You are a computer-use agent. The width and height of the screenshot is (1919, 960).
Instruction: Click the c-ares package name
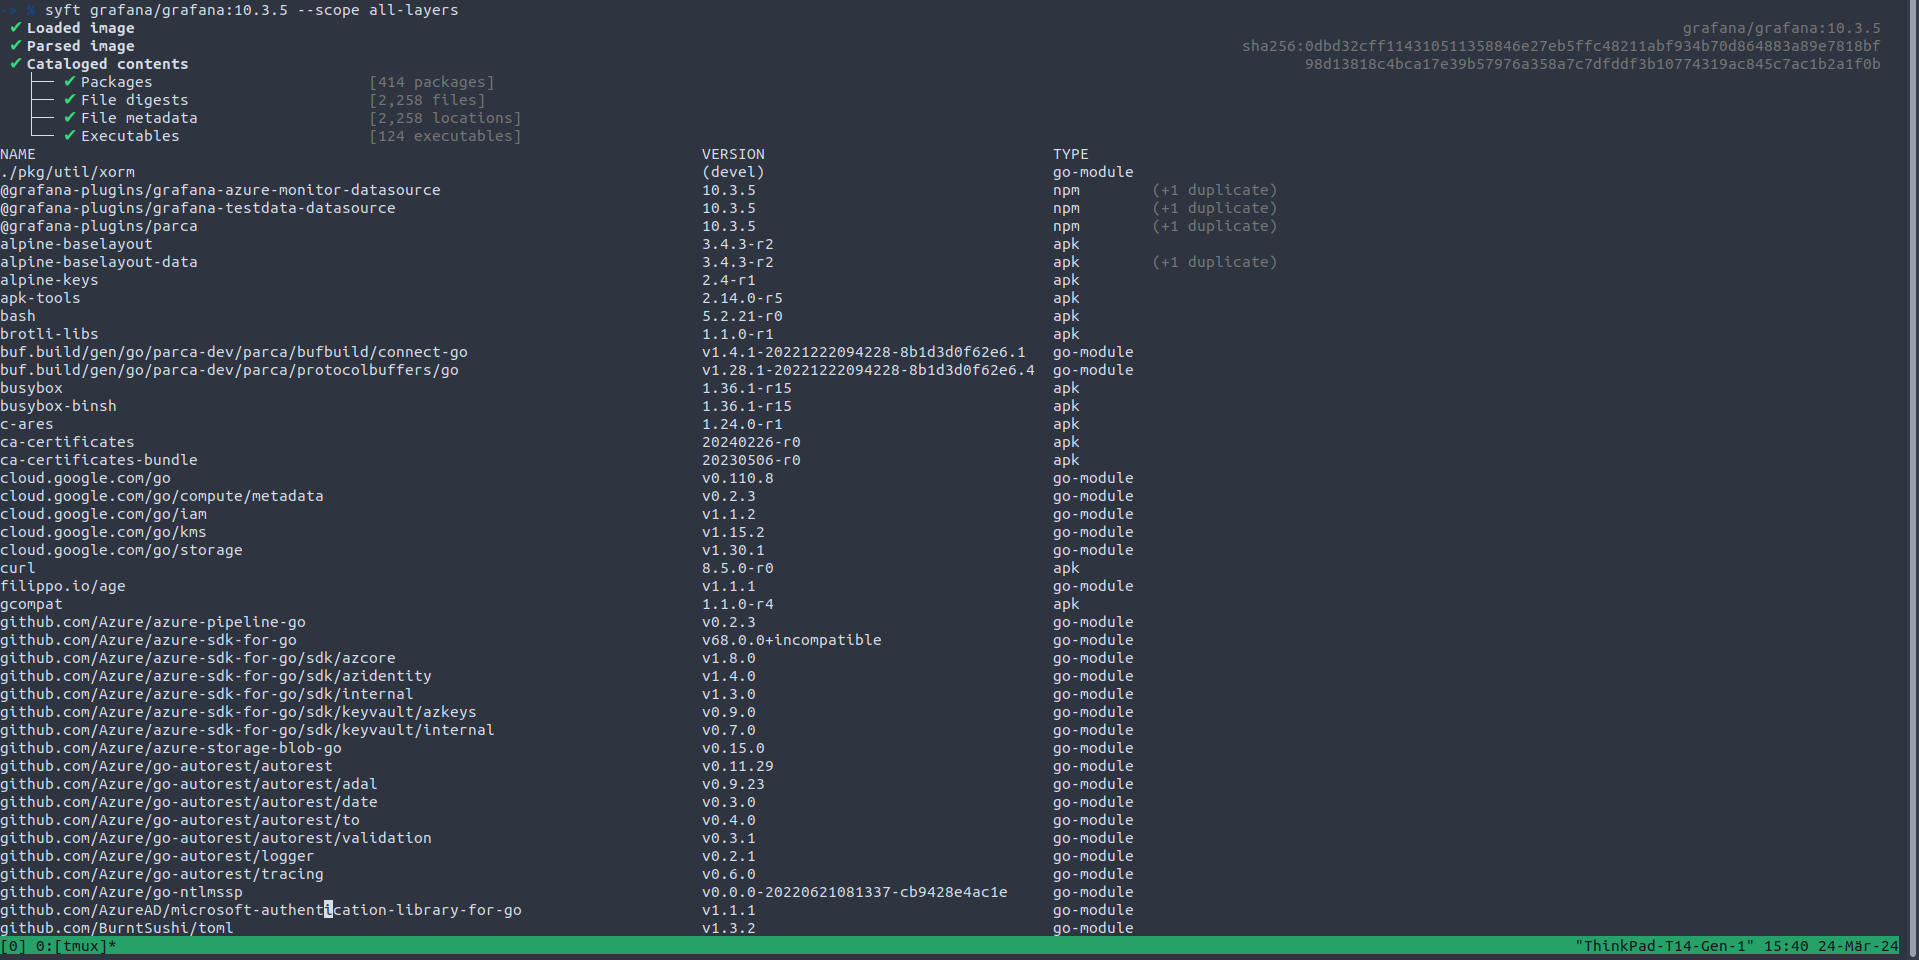click(27, 424)
